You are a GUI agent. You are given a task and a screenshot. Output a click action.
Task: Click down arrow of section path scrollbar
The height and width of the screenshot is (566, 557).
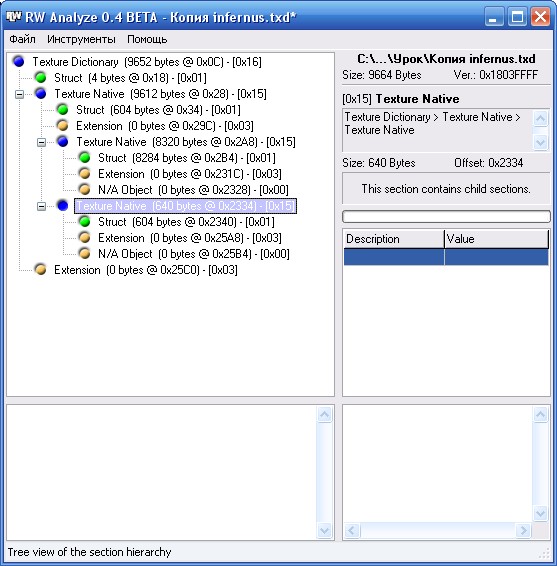tap(540, 142)
